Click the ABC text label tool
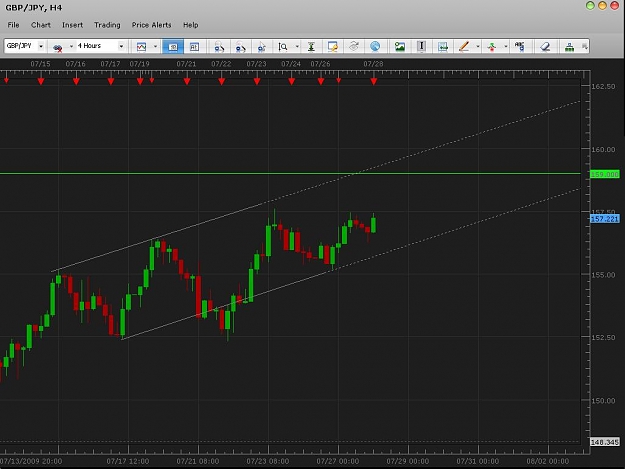The image size is (625, 469). (519, 47)
